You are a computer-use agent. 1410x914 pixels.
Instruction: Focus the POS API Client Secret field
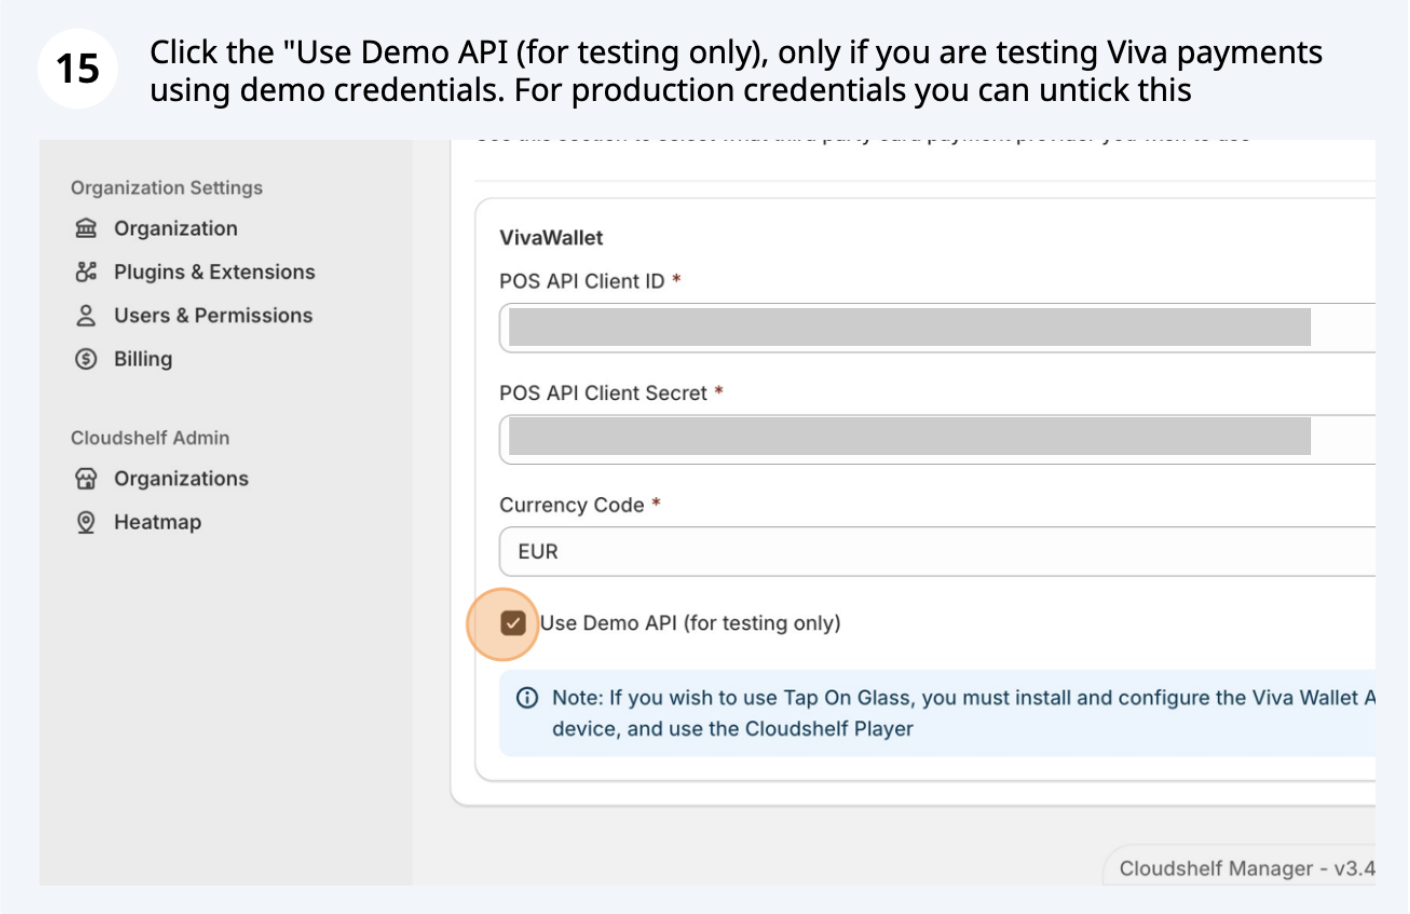pyautogui.click(x=937, y=440)
